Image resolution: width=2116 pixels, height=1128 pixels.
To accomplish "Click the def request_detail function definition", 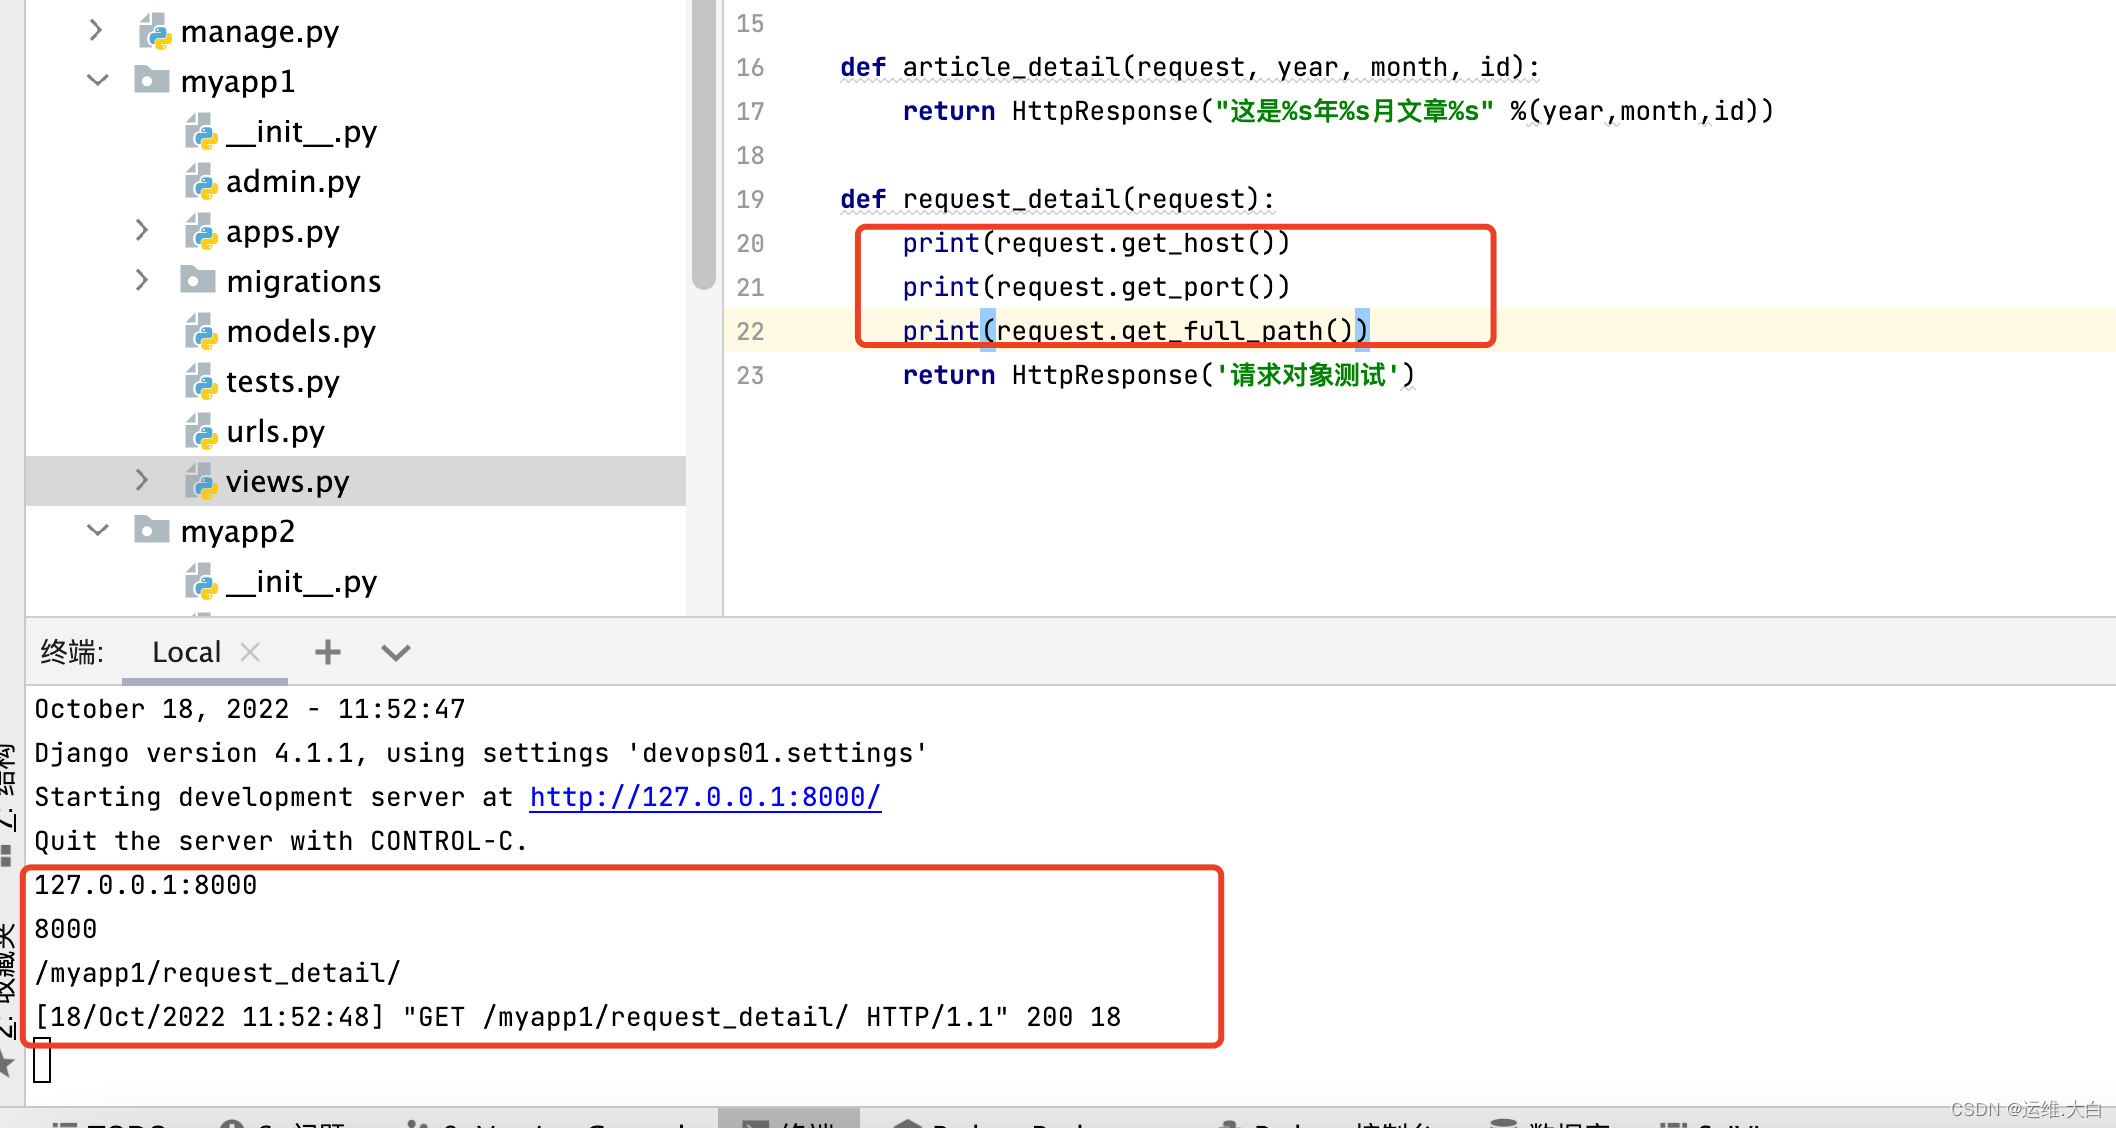I will point(1058,199).
